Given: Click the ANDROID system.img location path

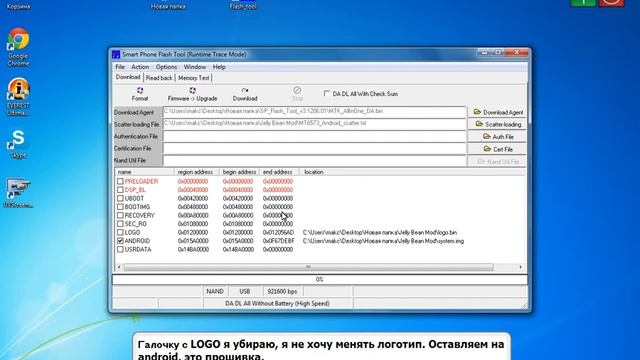Looking at the screenshot, I should [x=383, y=241].
